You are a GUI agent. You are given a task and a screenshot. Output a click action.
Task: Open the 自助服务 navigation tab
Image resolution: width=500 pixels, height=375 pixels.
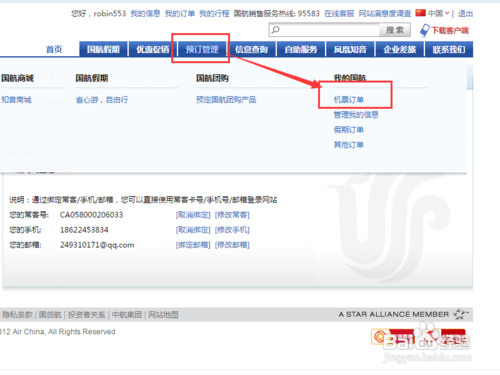(x=301, y=49)
